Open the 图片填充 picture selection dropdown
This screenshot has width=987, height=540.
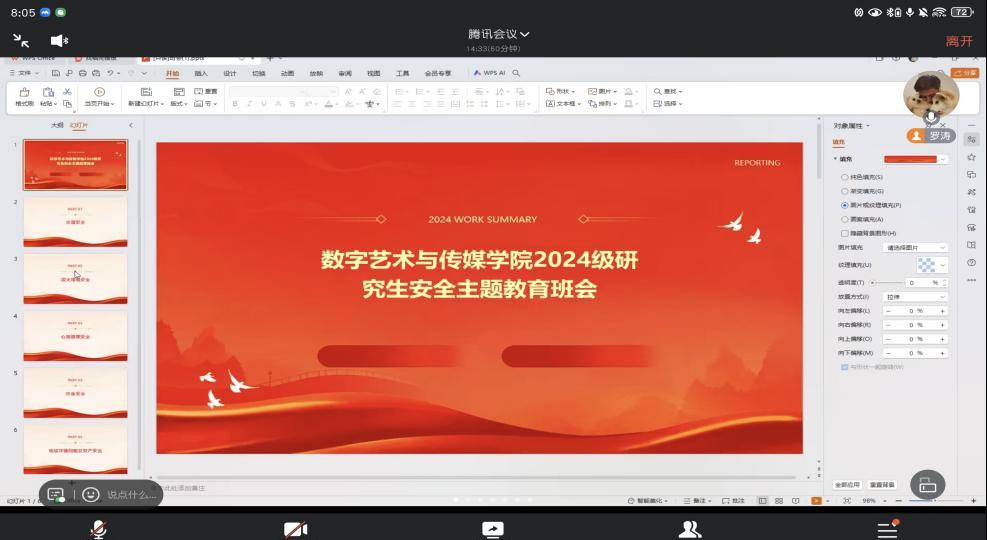pyautogui.click(x=915, y=247)
